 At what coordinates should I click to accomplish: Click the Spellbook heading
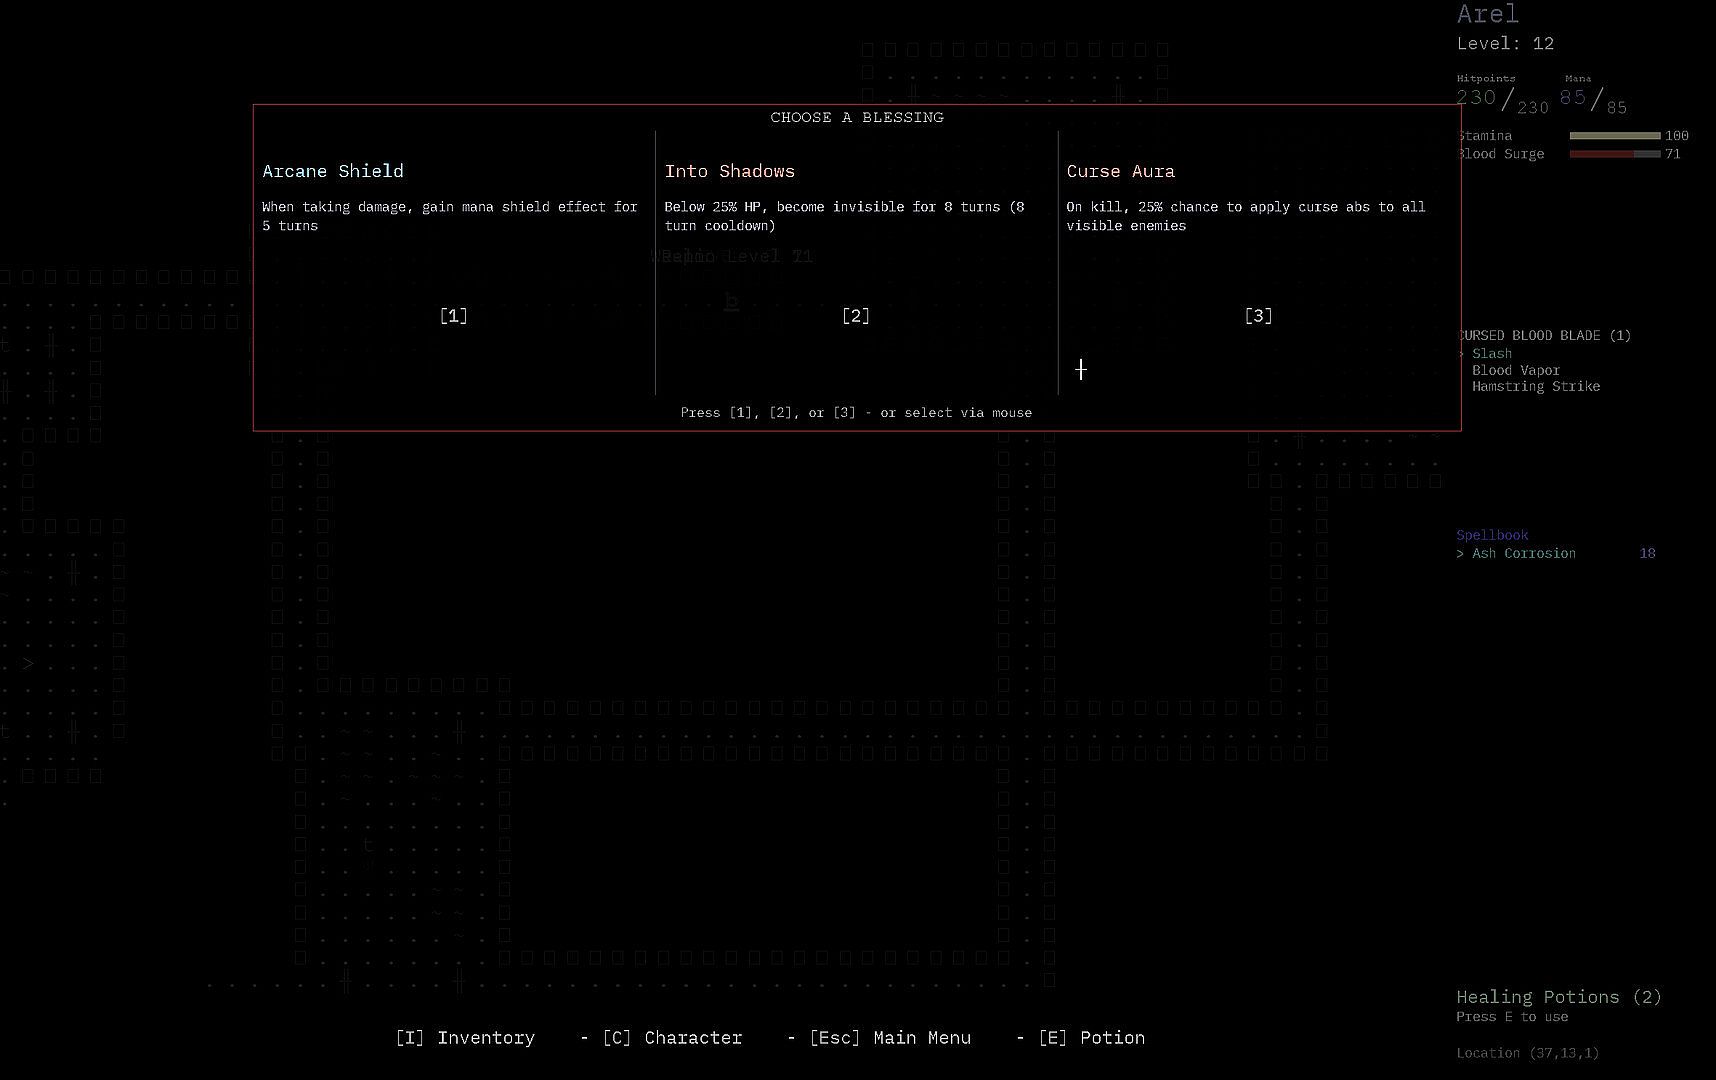coord(1492,535)
